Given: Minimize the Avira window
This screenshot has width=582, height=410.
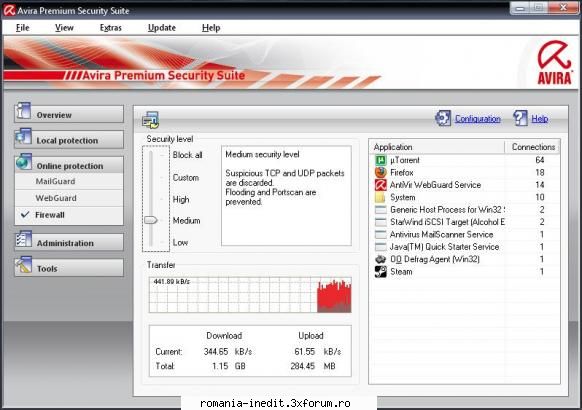Looking at the screenshot, I should [520, 8].
